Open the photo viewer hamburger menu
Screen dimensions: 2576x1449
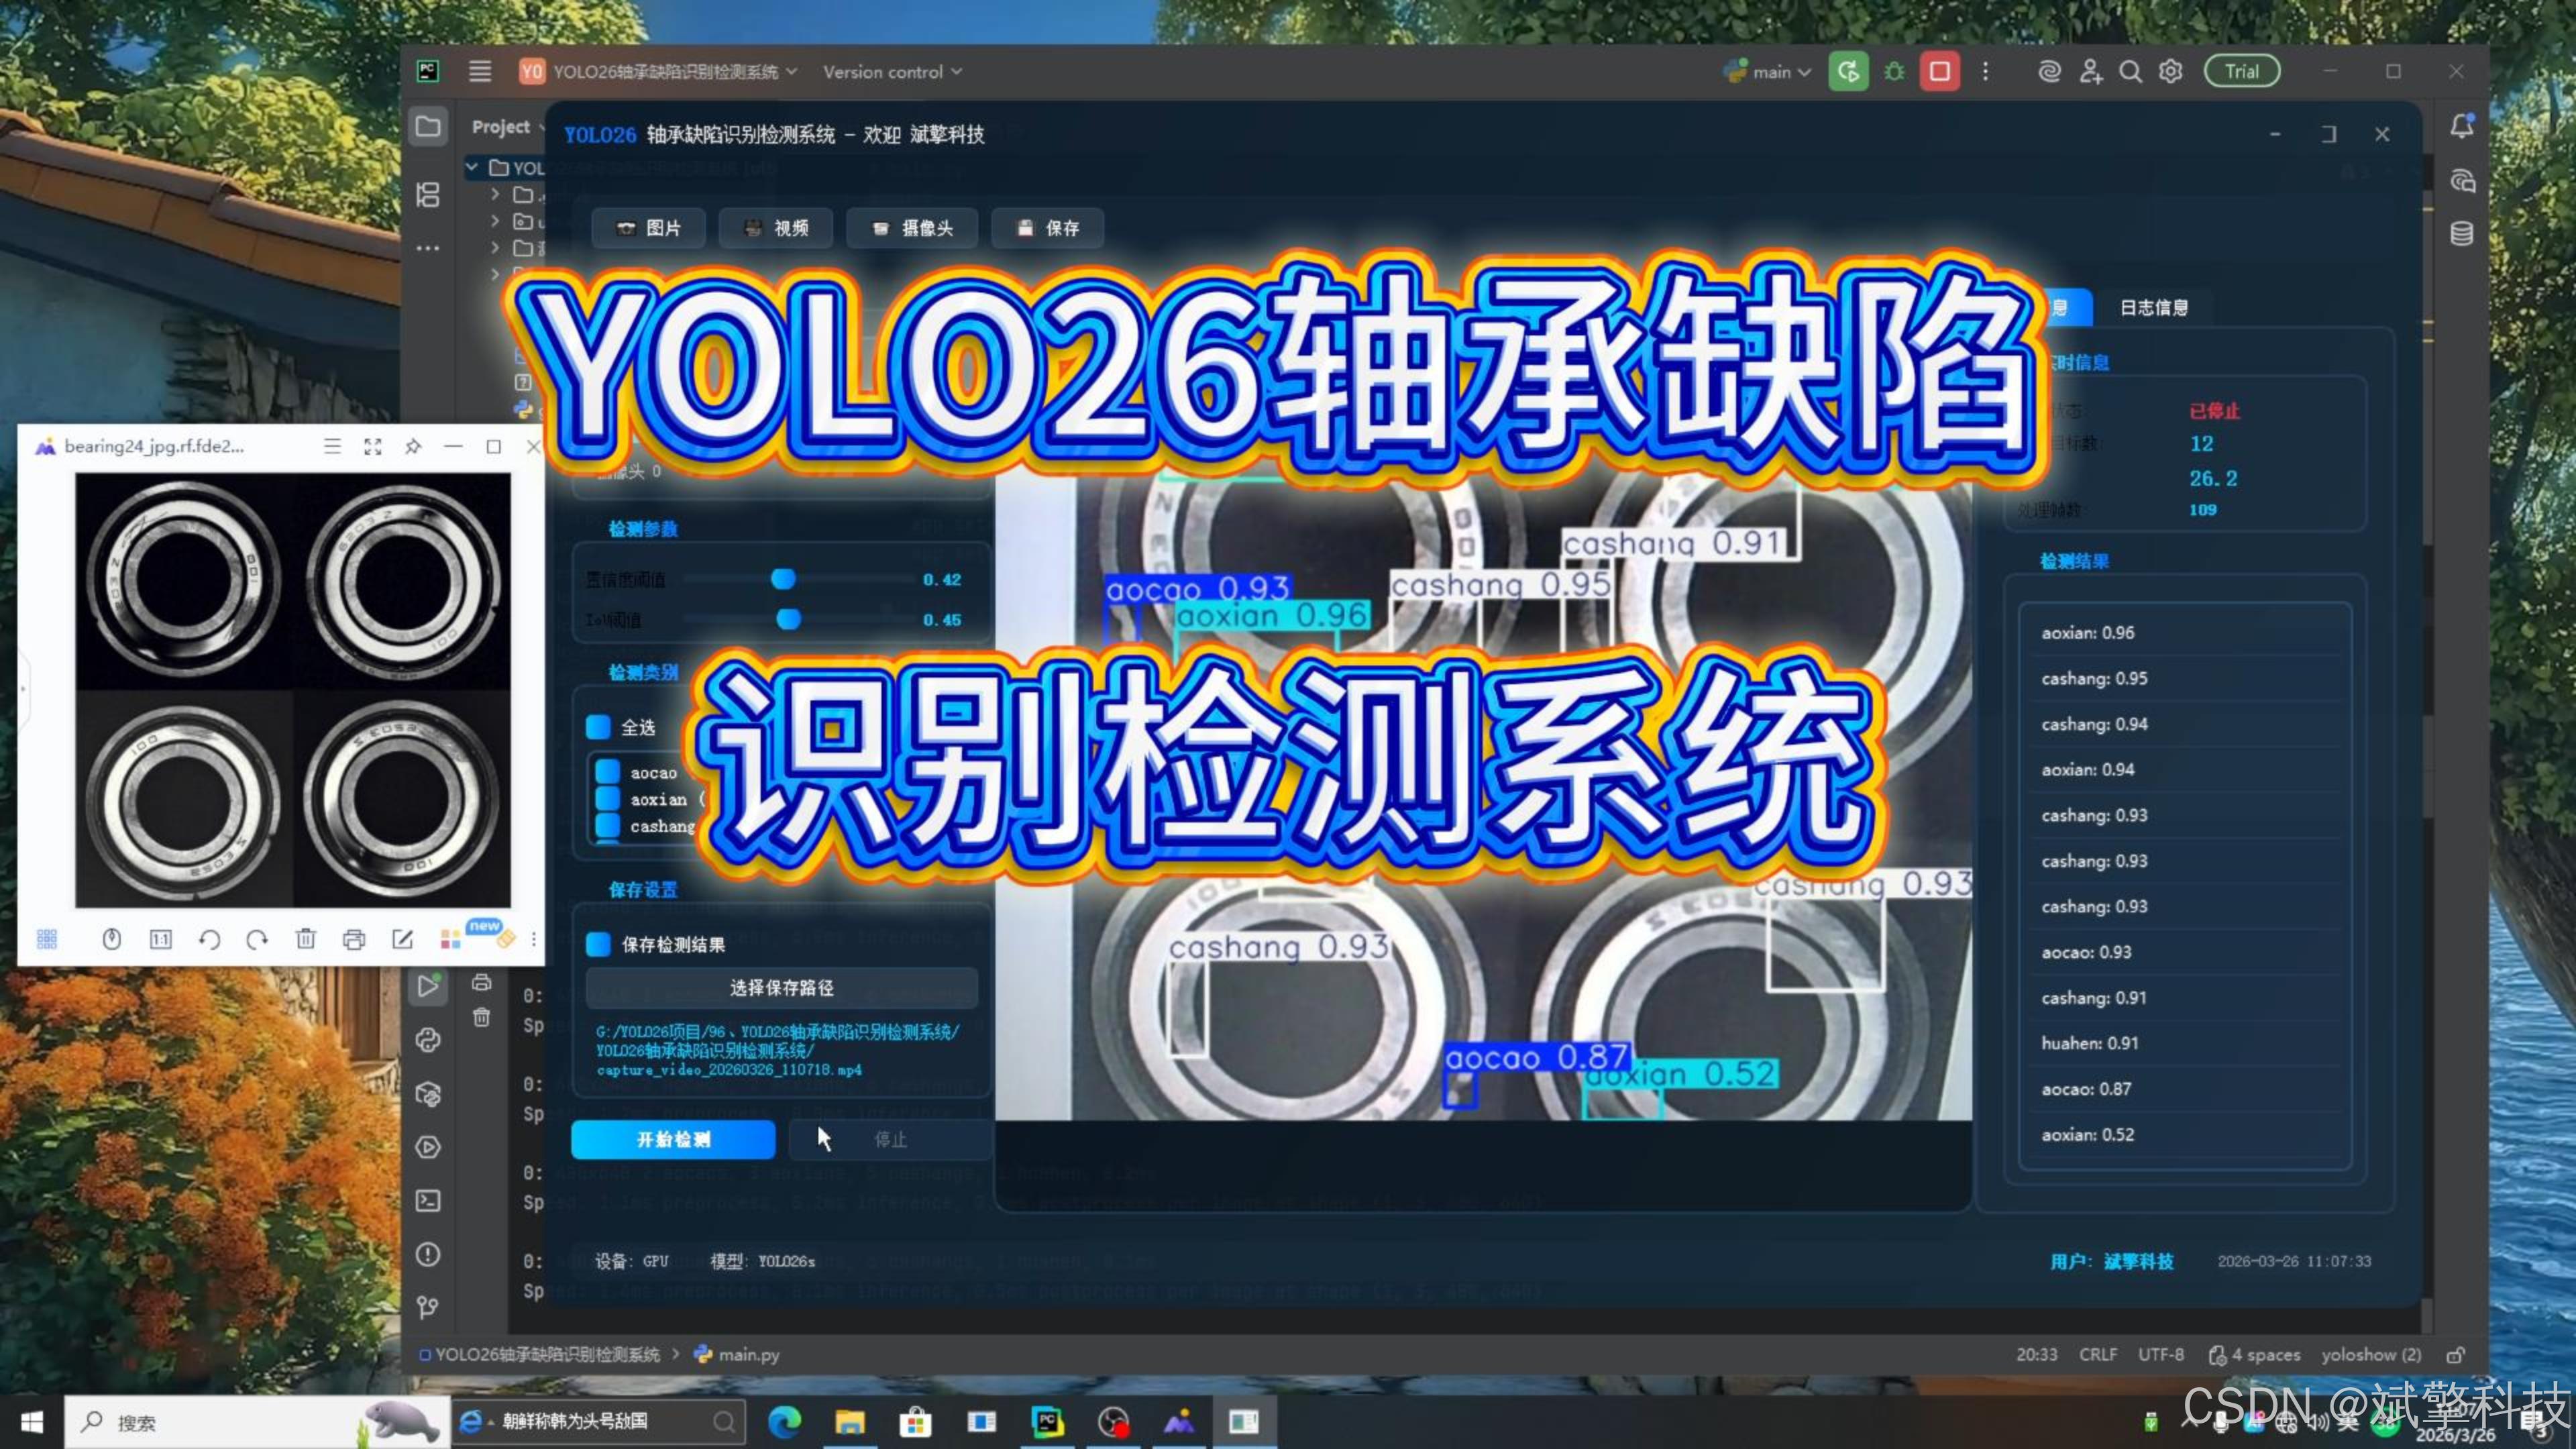click(x=332, y=446)
